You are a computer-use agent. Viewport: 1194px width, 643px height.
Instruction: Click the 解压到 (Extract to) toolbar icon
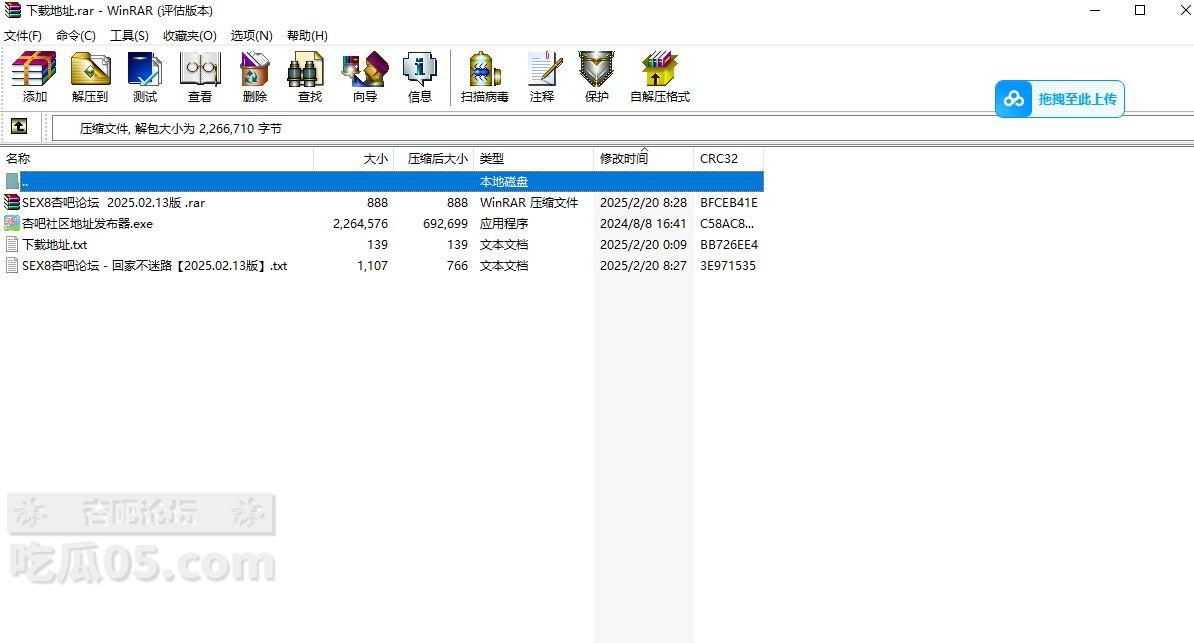[90, 70]
